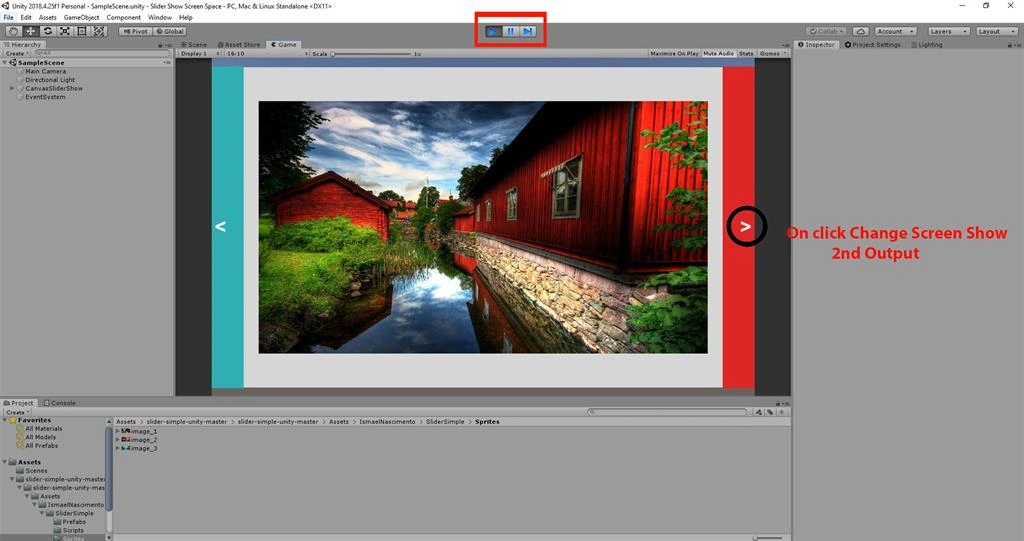Expand the CanvasSliderShow object
The width and height of the screenshot is (1024, 541).
(x=11, y=88)
